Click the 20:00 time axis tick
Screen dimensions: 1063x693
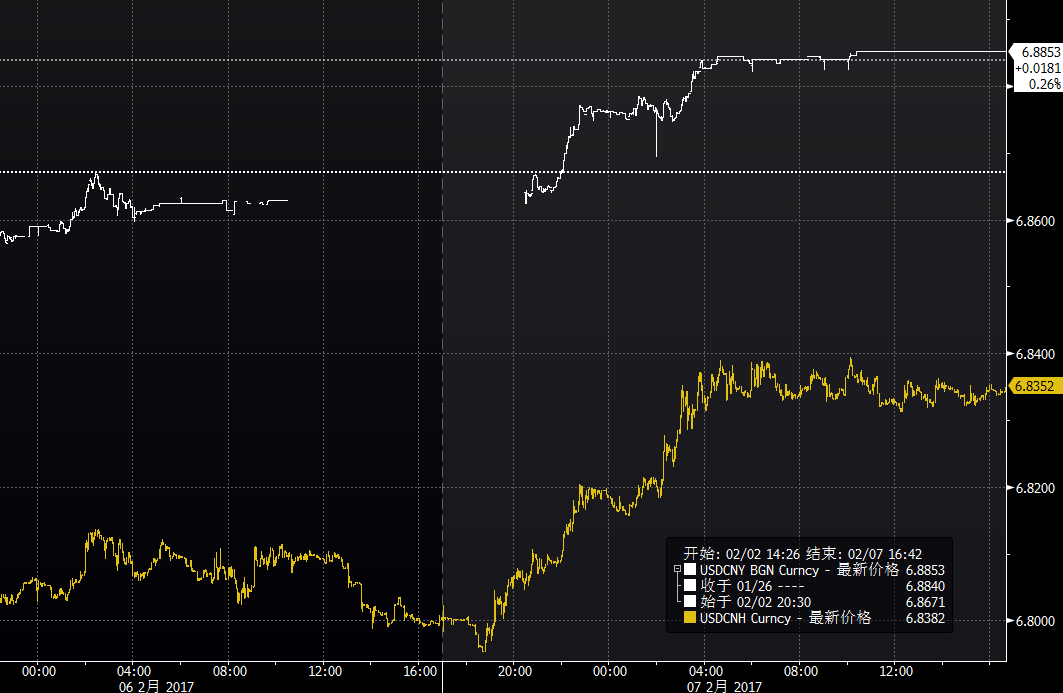(x=513, y=672)
